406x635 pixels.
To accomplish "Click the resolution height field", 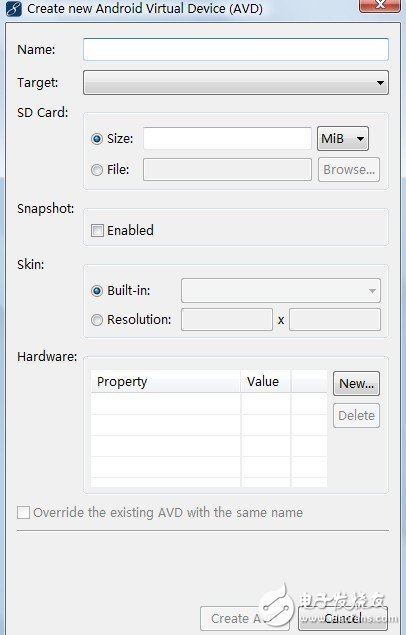I will coord(334,320).
